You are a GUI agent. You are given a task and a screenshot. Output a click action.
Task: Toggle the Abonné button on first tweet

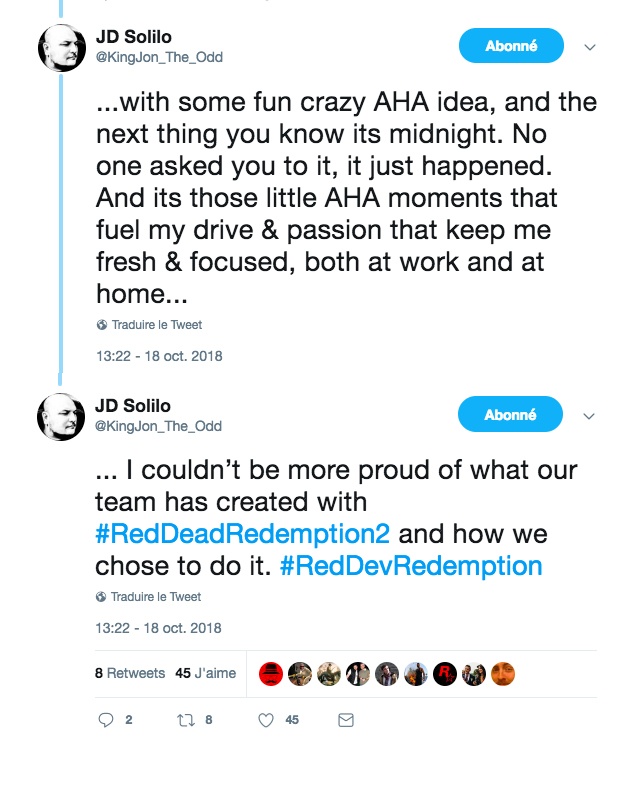tap(510, 46)
